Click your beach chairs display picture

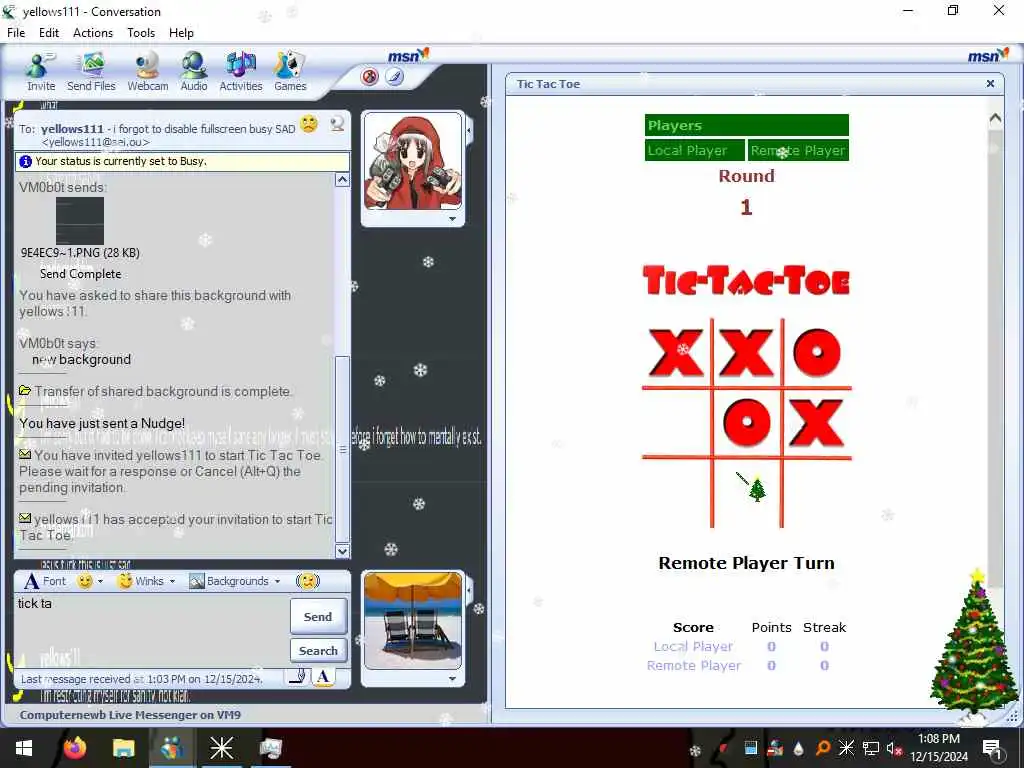click(x=413, y=620)
